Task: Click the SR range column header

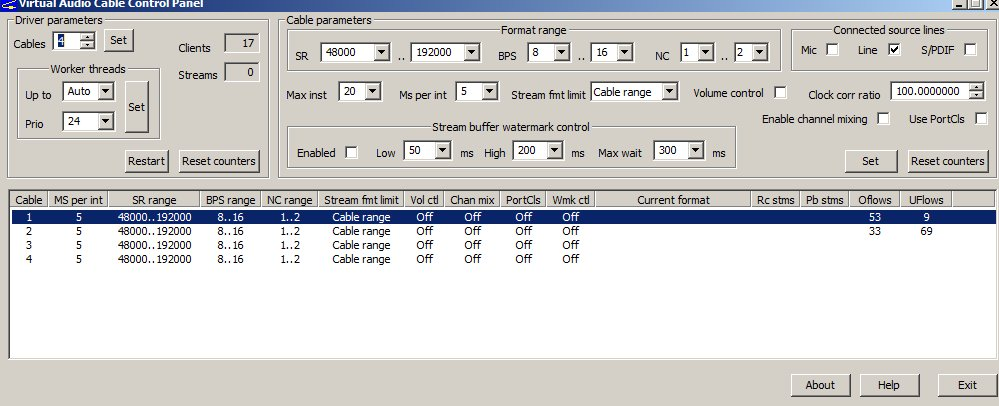Action: tap(154, 199)
